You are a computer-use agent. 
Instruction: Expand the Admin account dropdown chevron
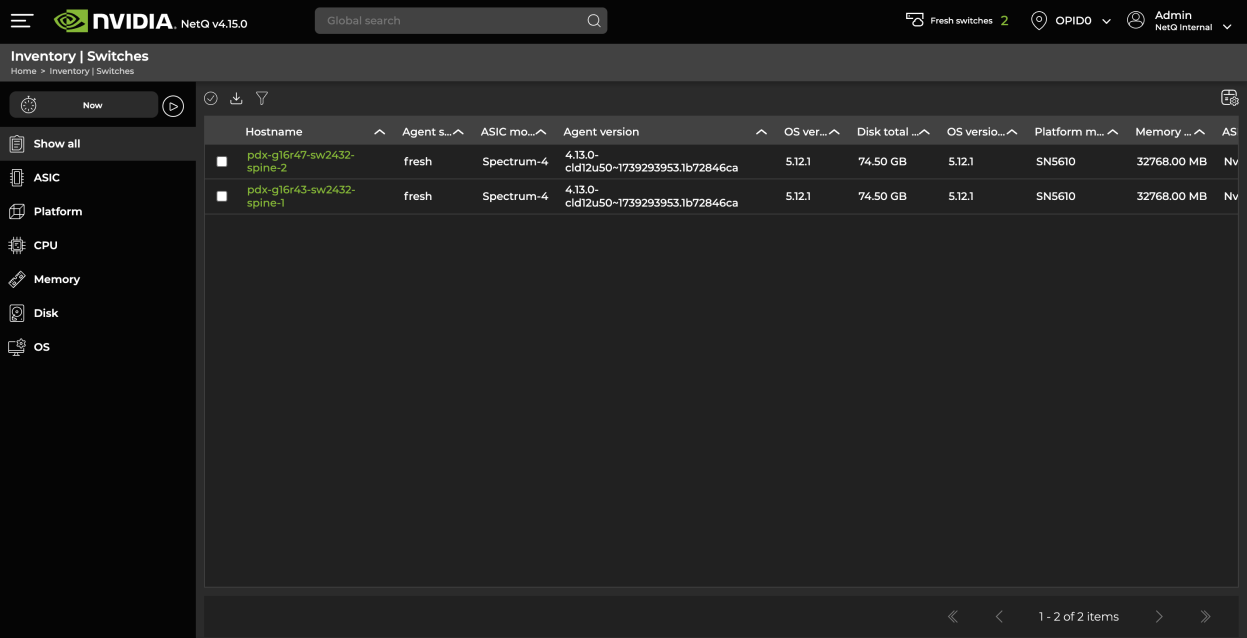point(1227,27)
